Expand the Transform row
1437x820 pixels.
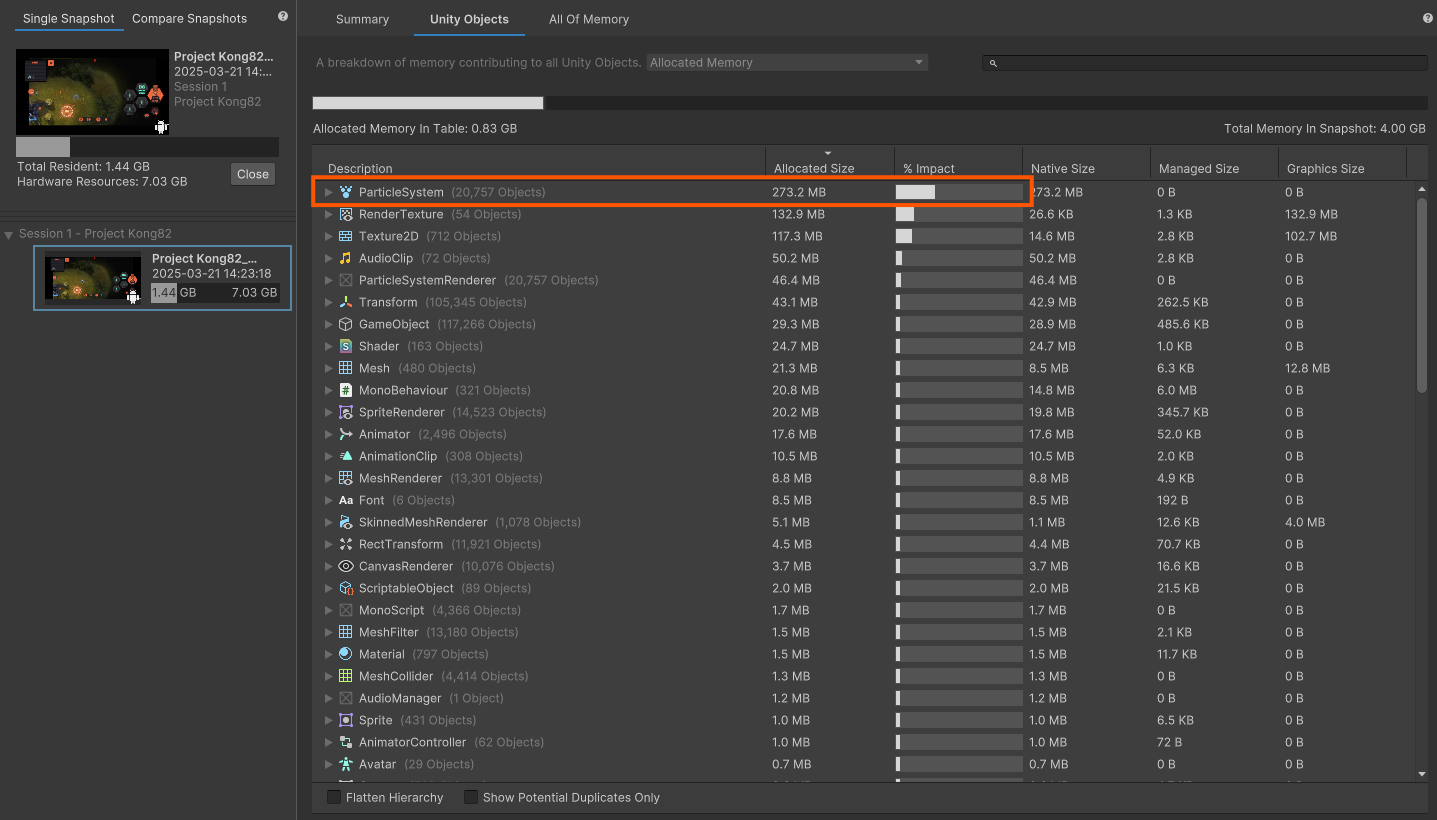tap(328, 302)
